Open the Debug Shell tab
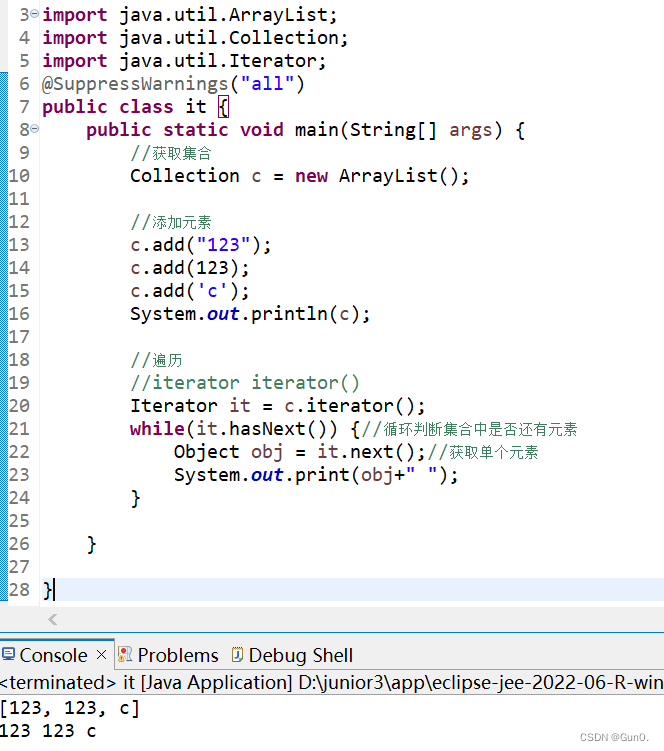The width and height of the screenshot is (664, 751). (x=300, y=655)
